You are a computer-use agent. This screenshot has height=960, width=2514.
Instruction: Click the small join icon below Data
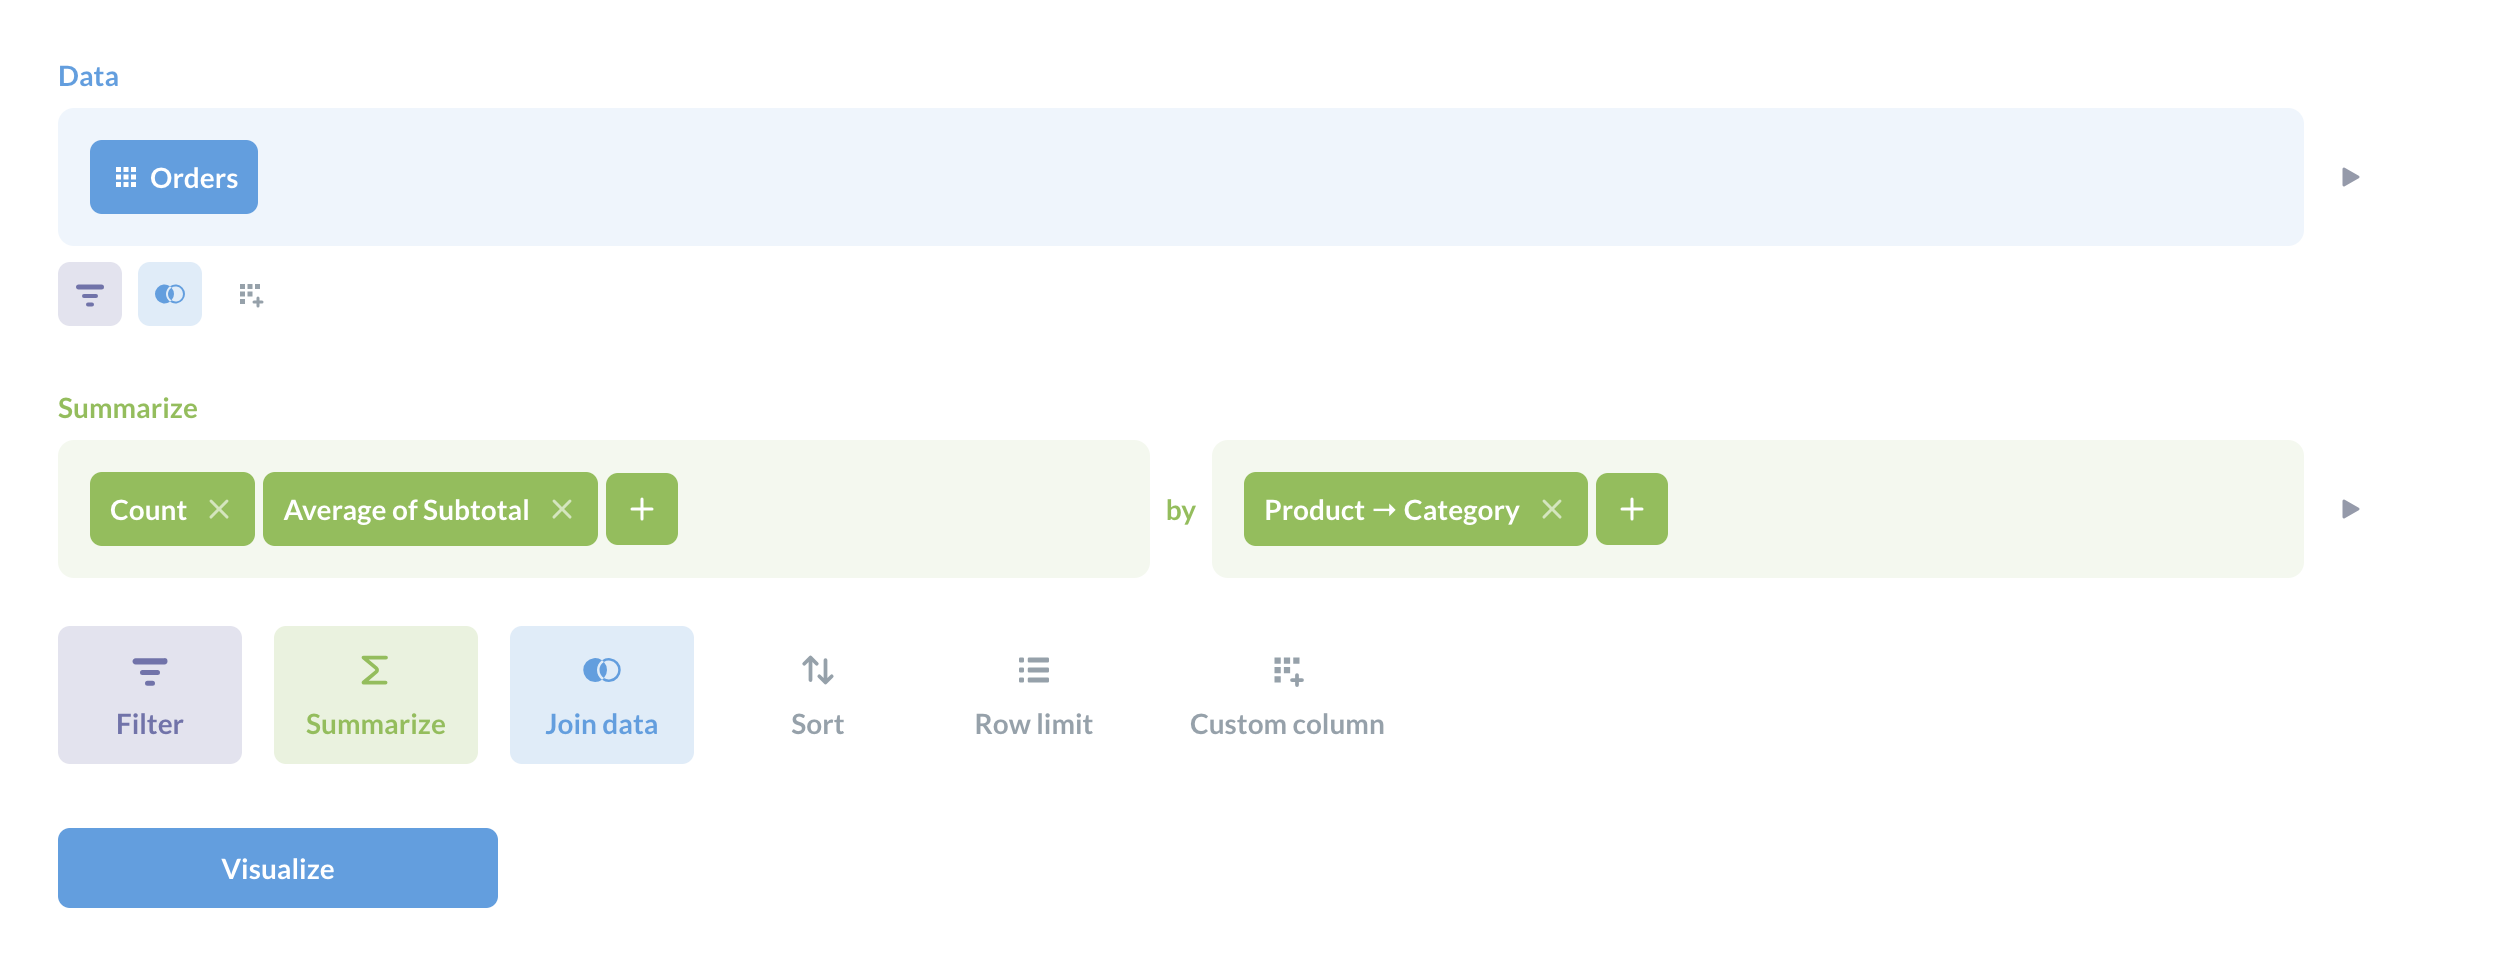click(x=170, y=294)
